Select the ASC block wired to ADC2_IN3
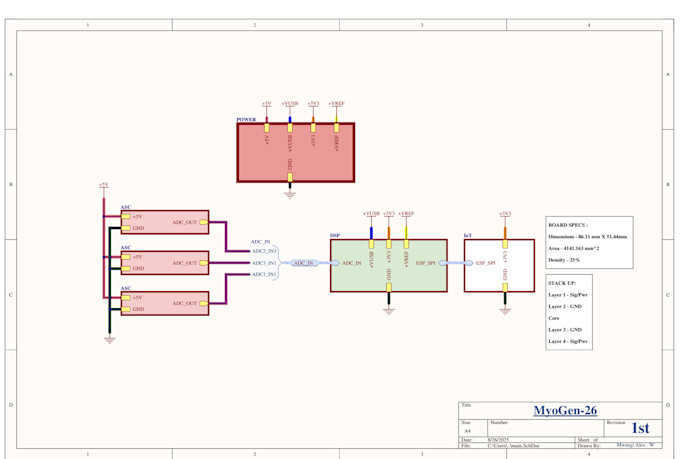Viewport: 680px width, 459px height. pyautogui.click(x=165, y=222)
